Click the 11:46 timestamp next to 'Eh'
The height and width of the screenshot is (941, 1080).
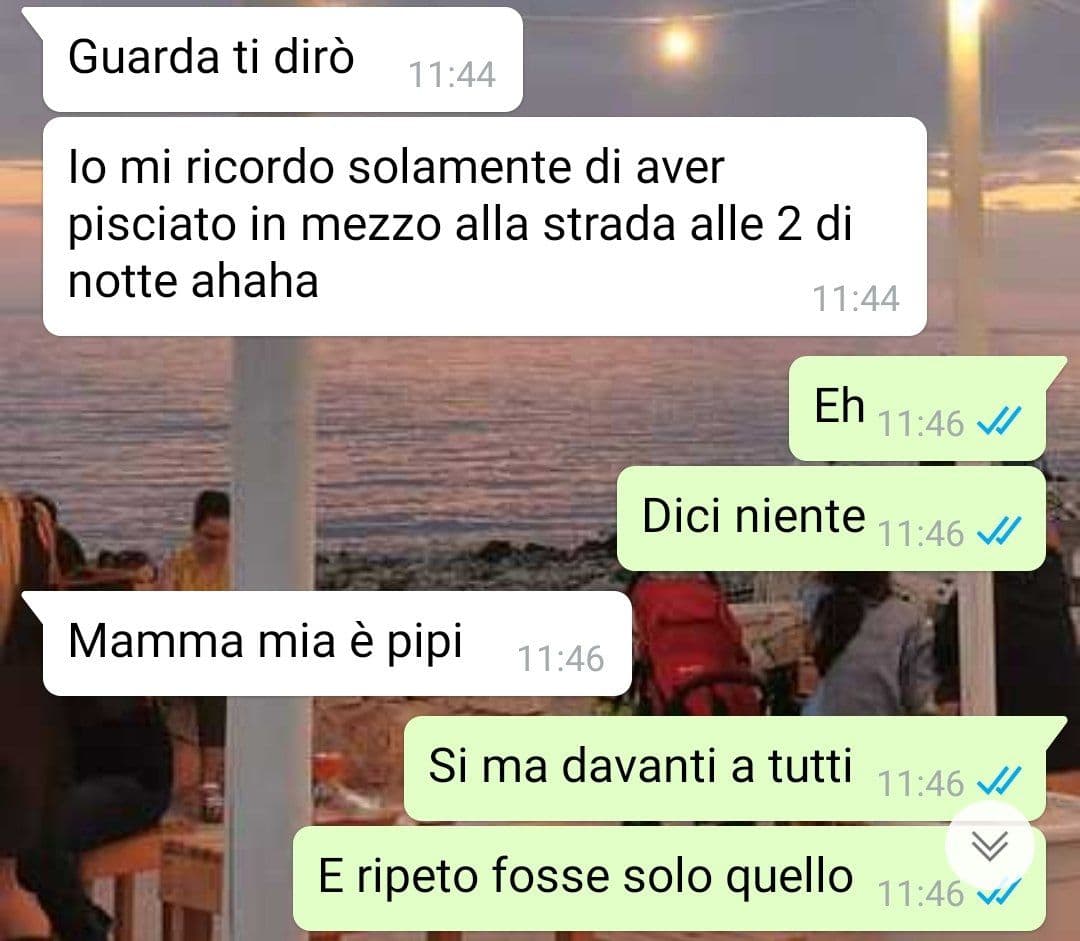tap(921, 423)
